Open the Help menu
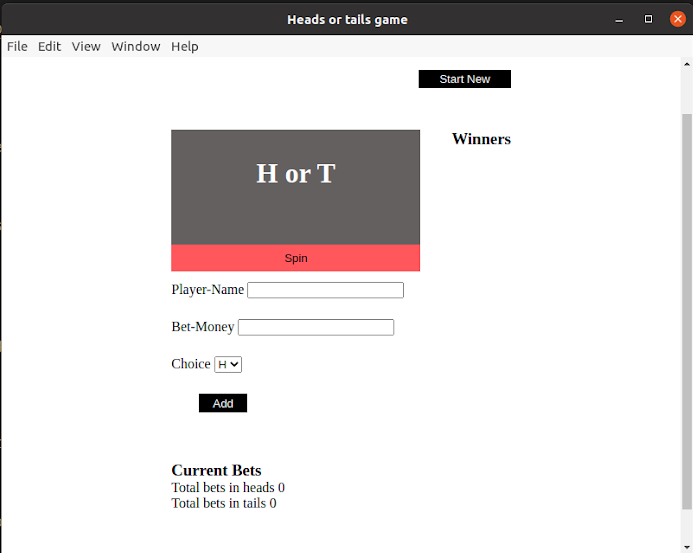 pyautogui.click(x=185, y=46)
